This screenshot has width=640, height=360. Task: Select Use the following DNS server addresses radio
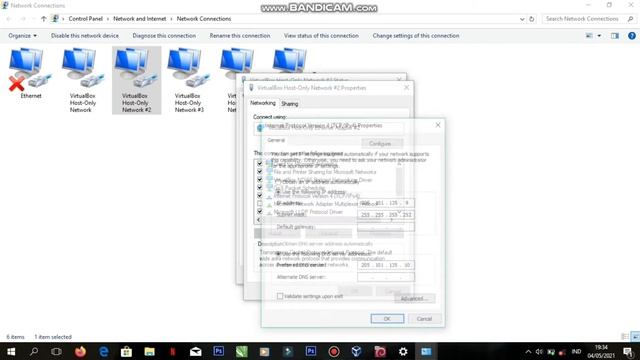tap(278, 254)
